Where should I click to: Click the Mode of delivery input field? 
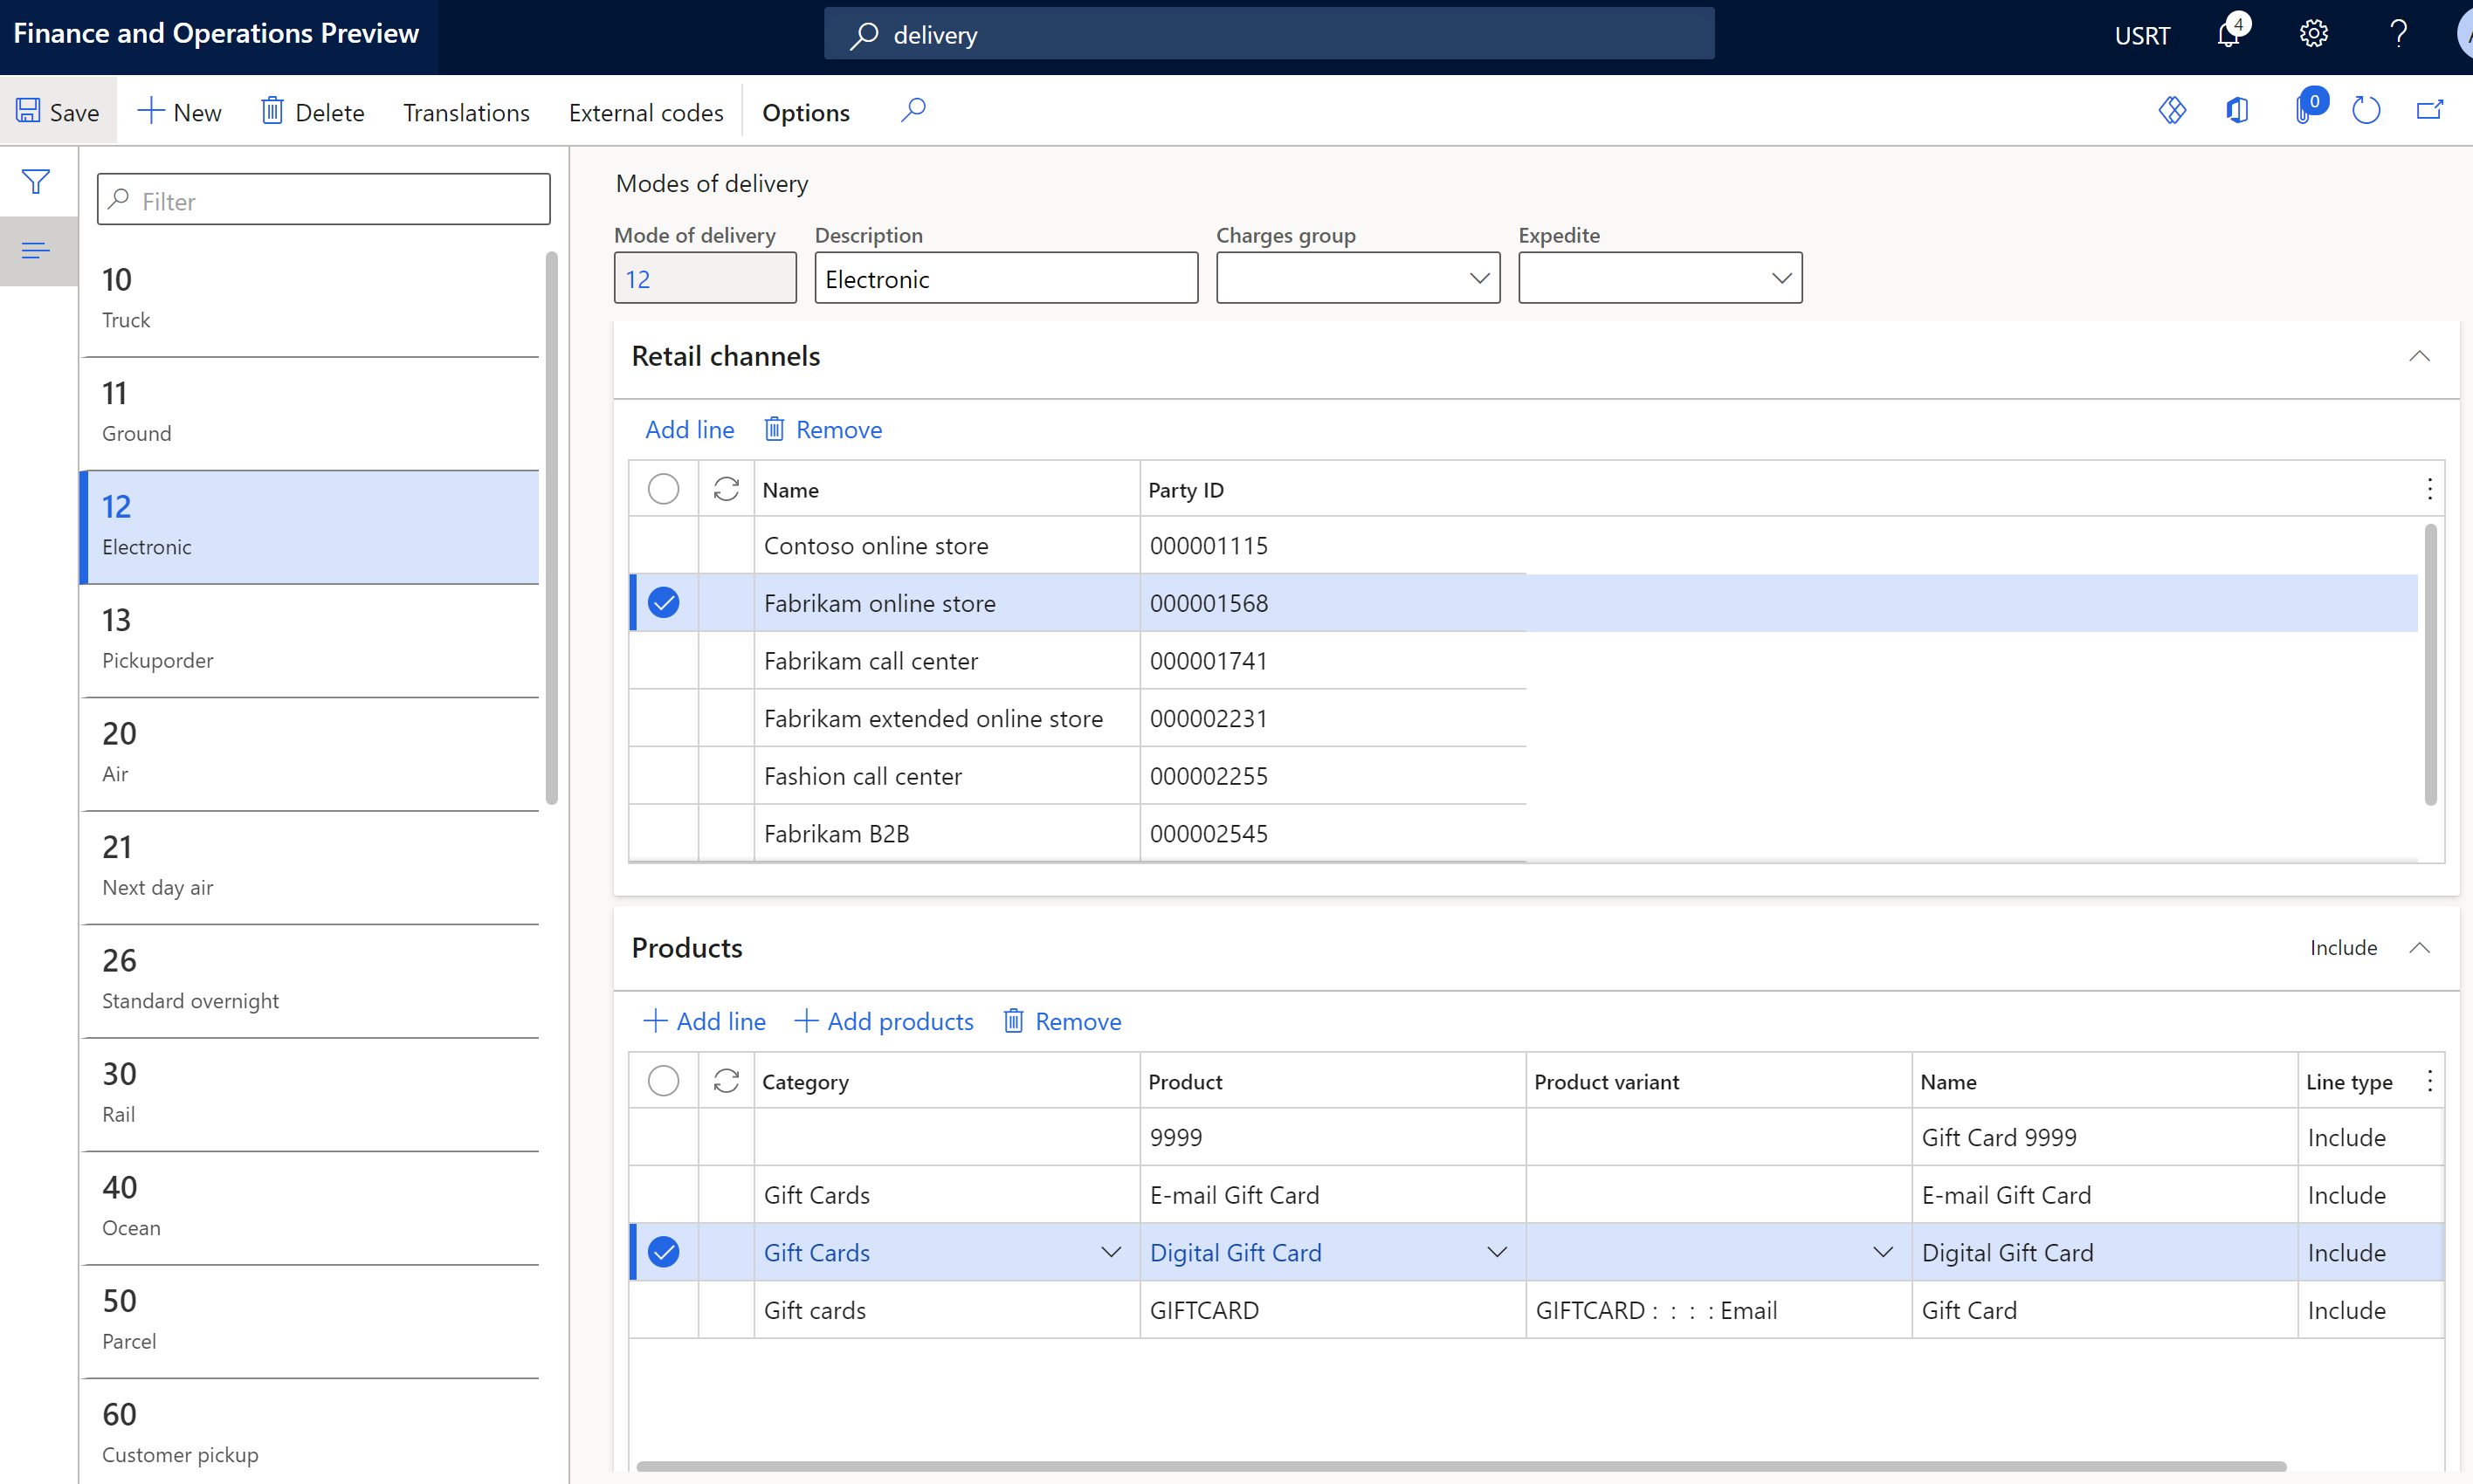[x=705, y=278]
